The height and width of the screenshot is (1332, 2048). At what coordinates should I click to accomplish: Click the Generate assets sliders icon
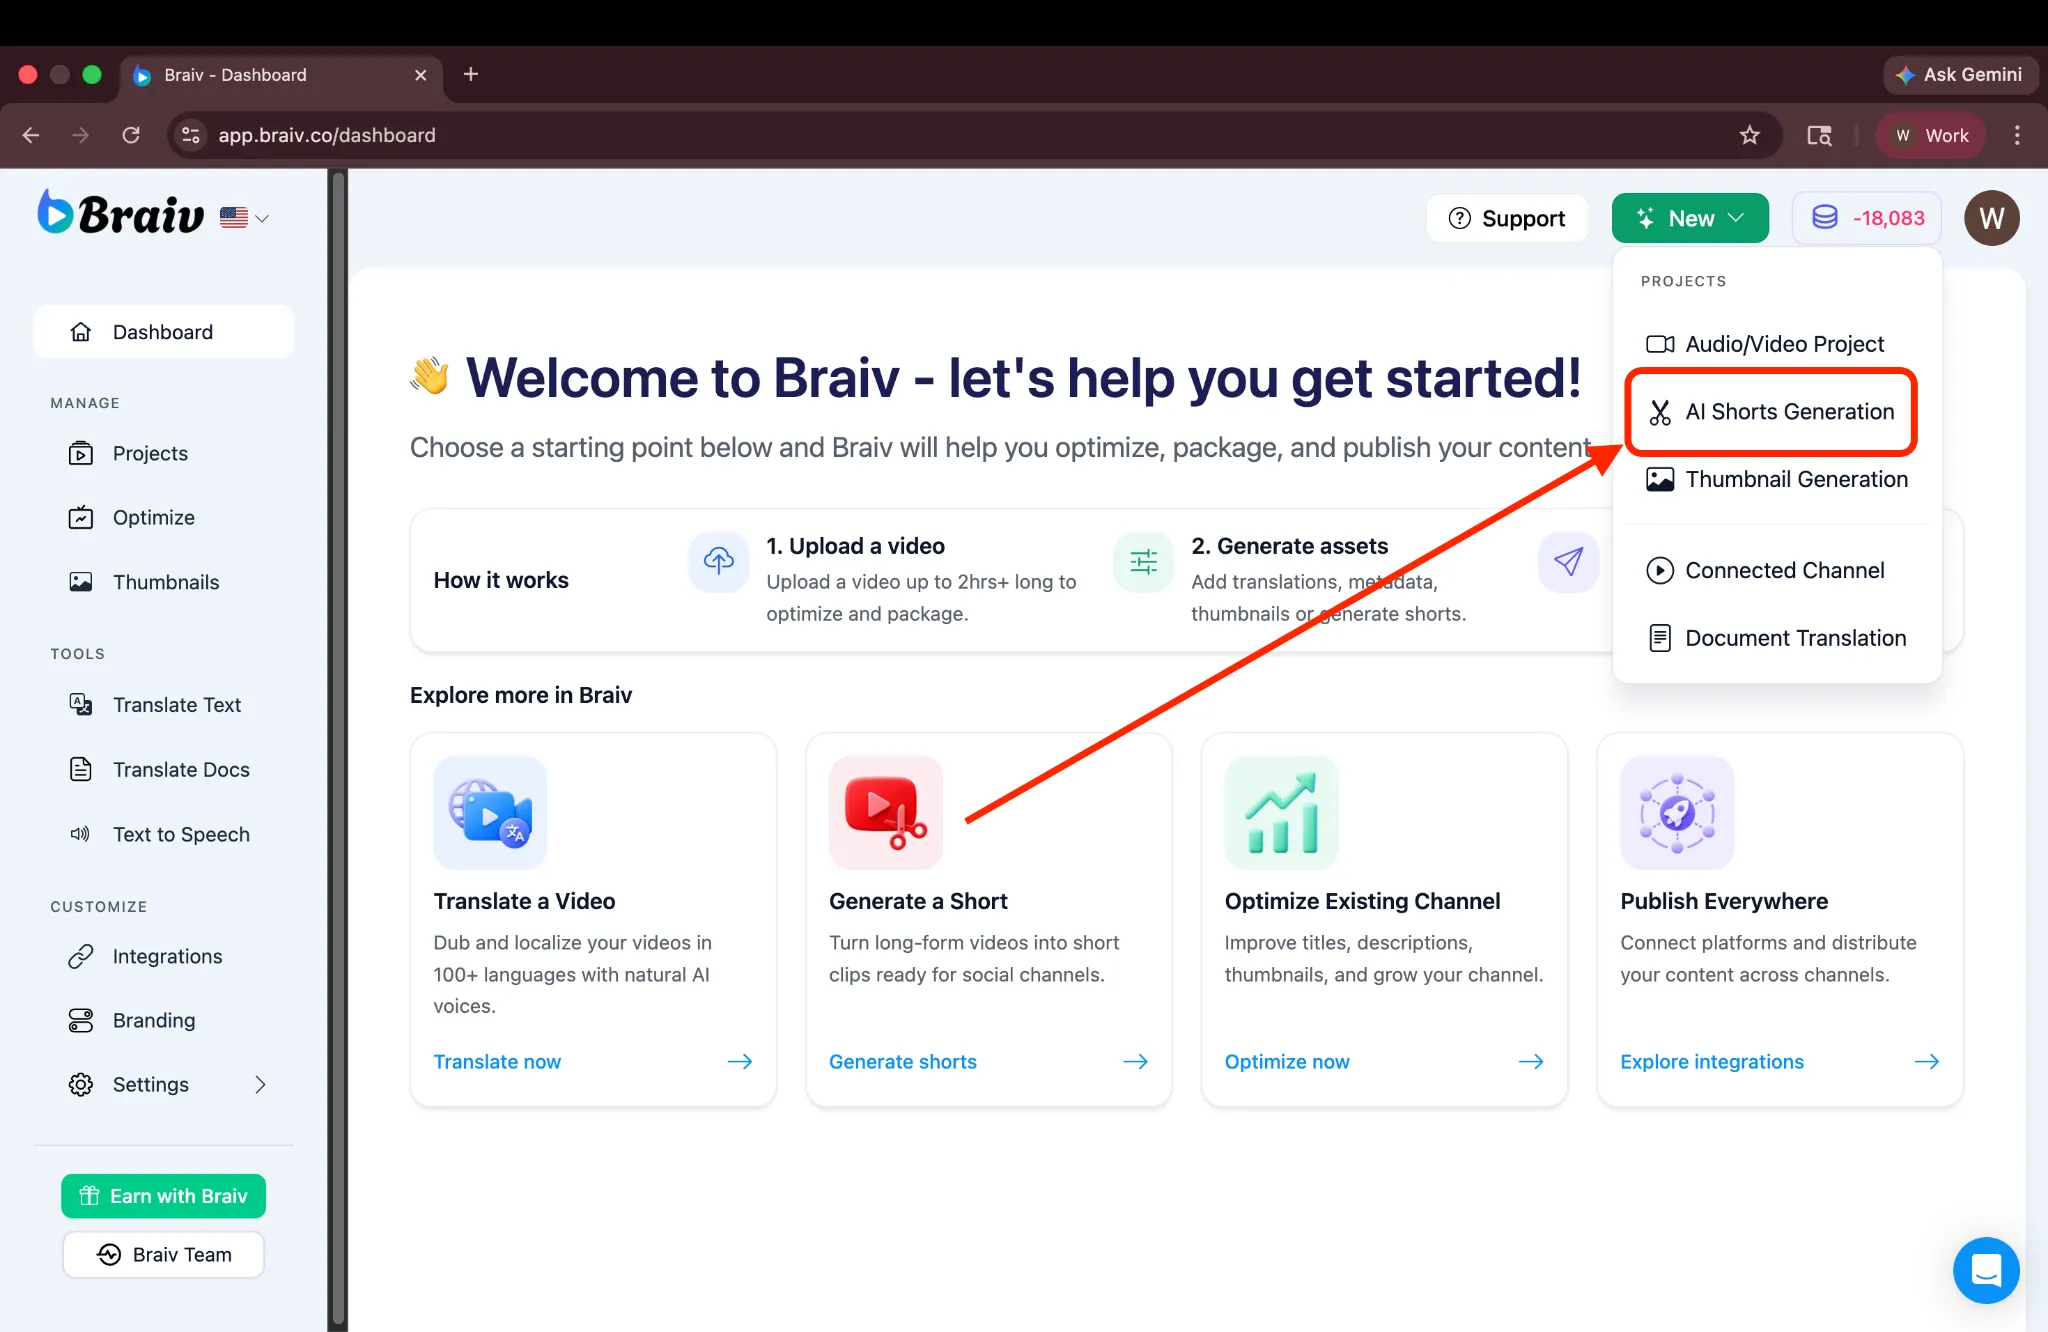[x=1144, y=561]
